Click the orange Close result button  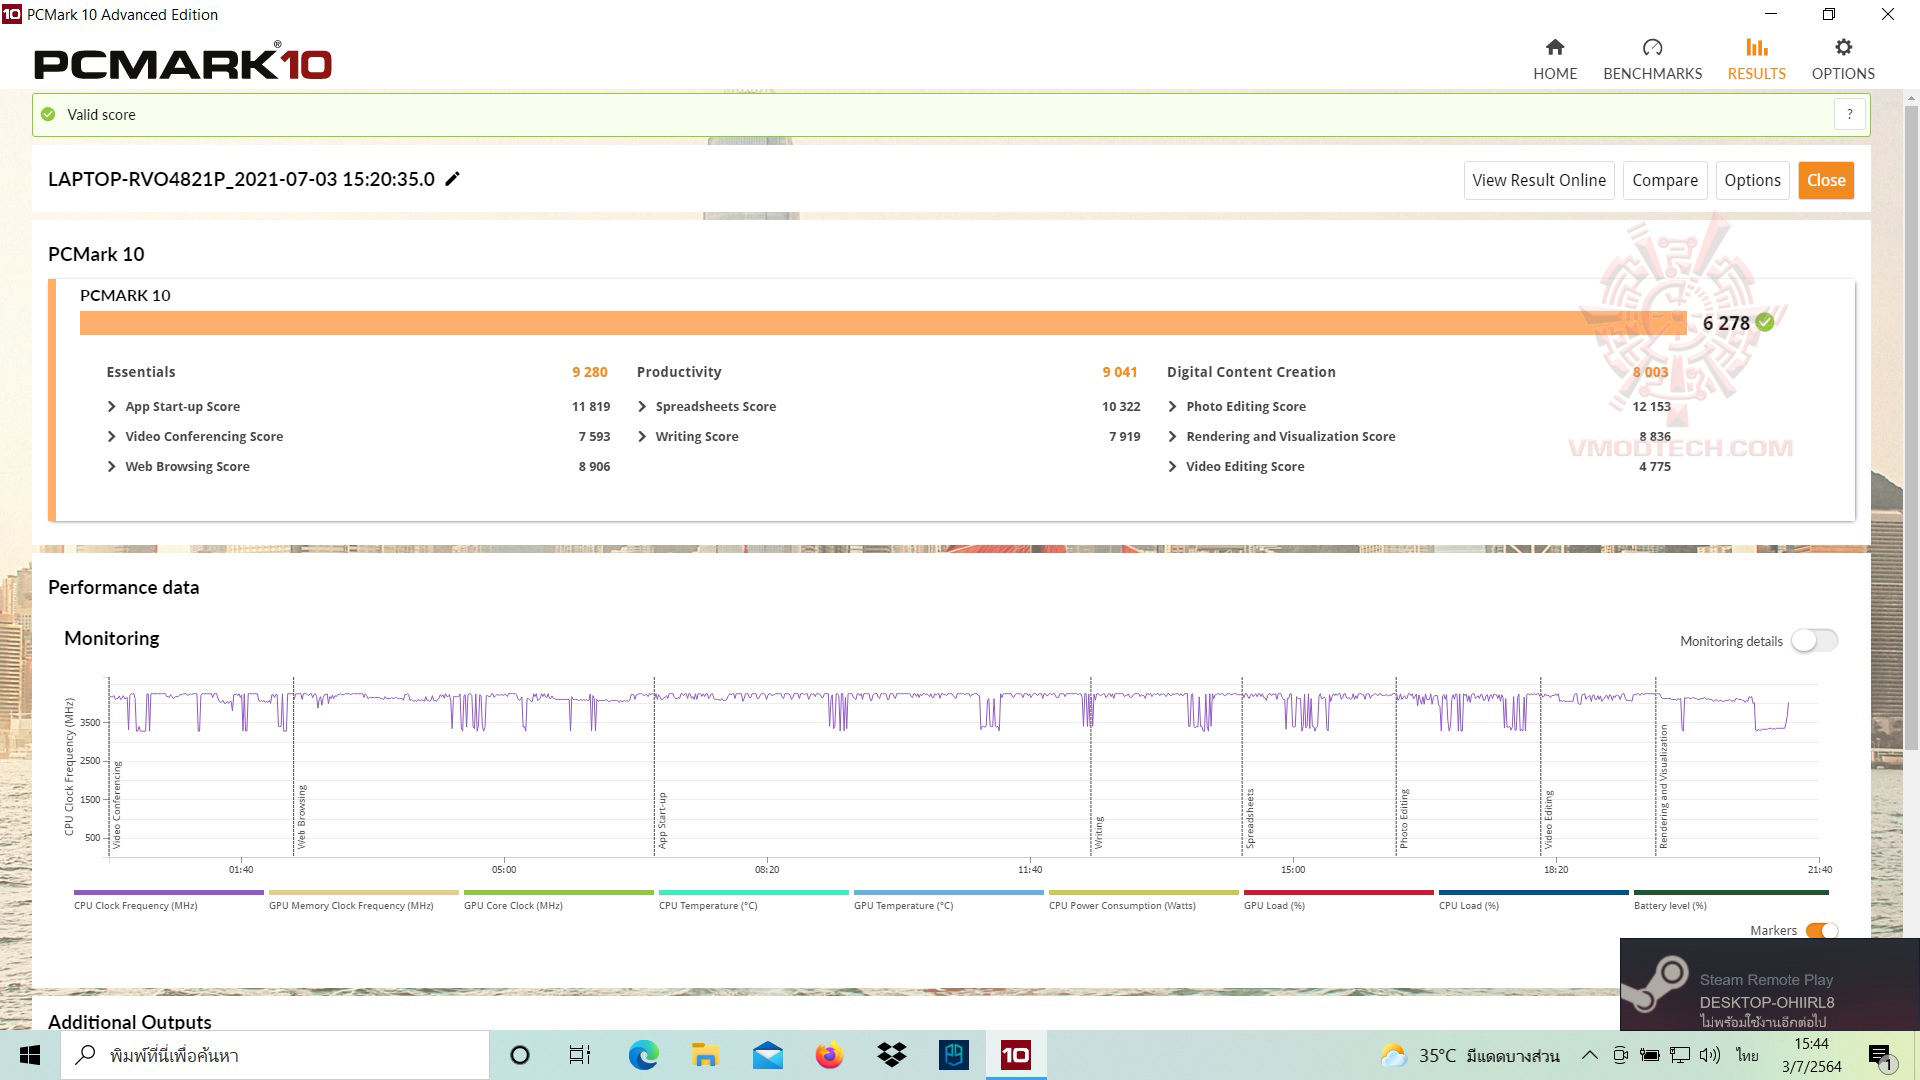click(1825, 180)
